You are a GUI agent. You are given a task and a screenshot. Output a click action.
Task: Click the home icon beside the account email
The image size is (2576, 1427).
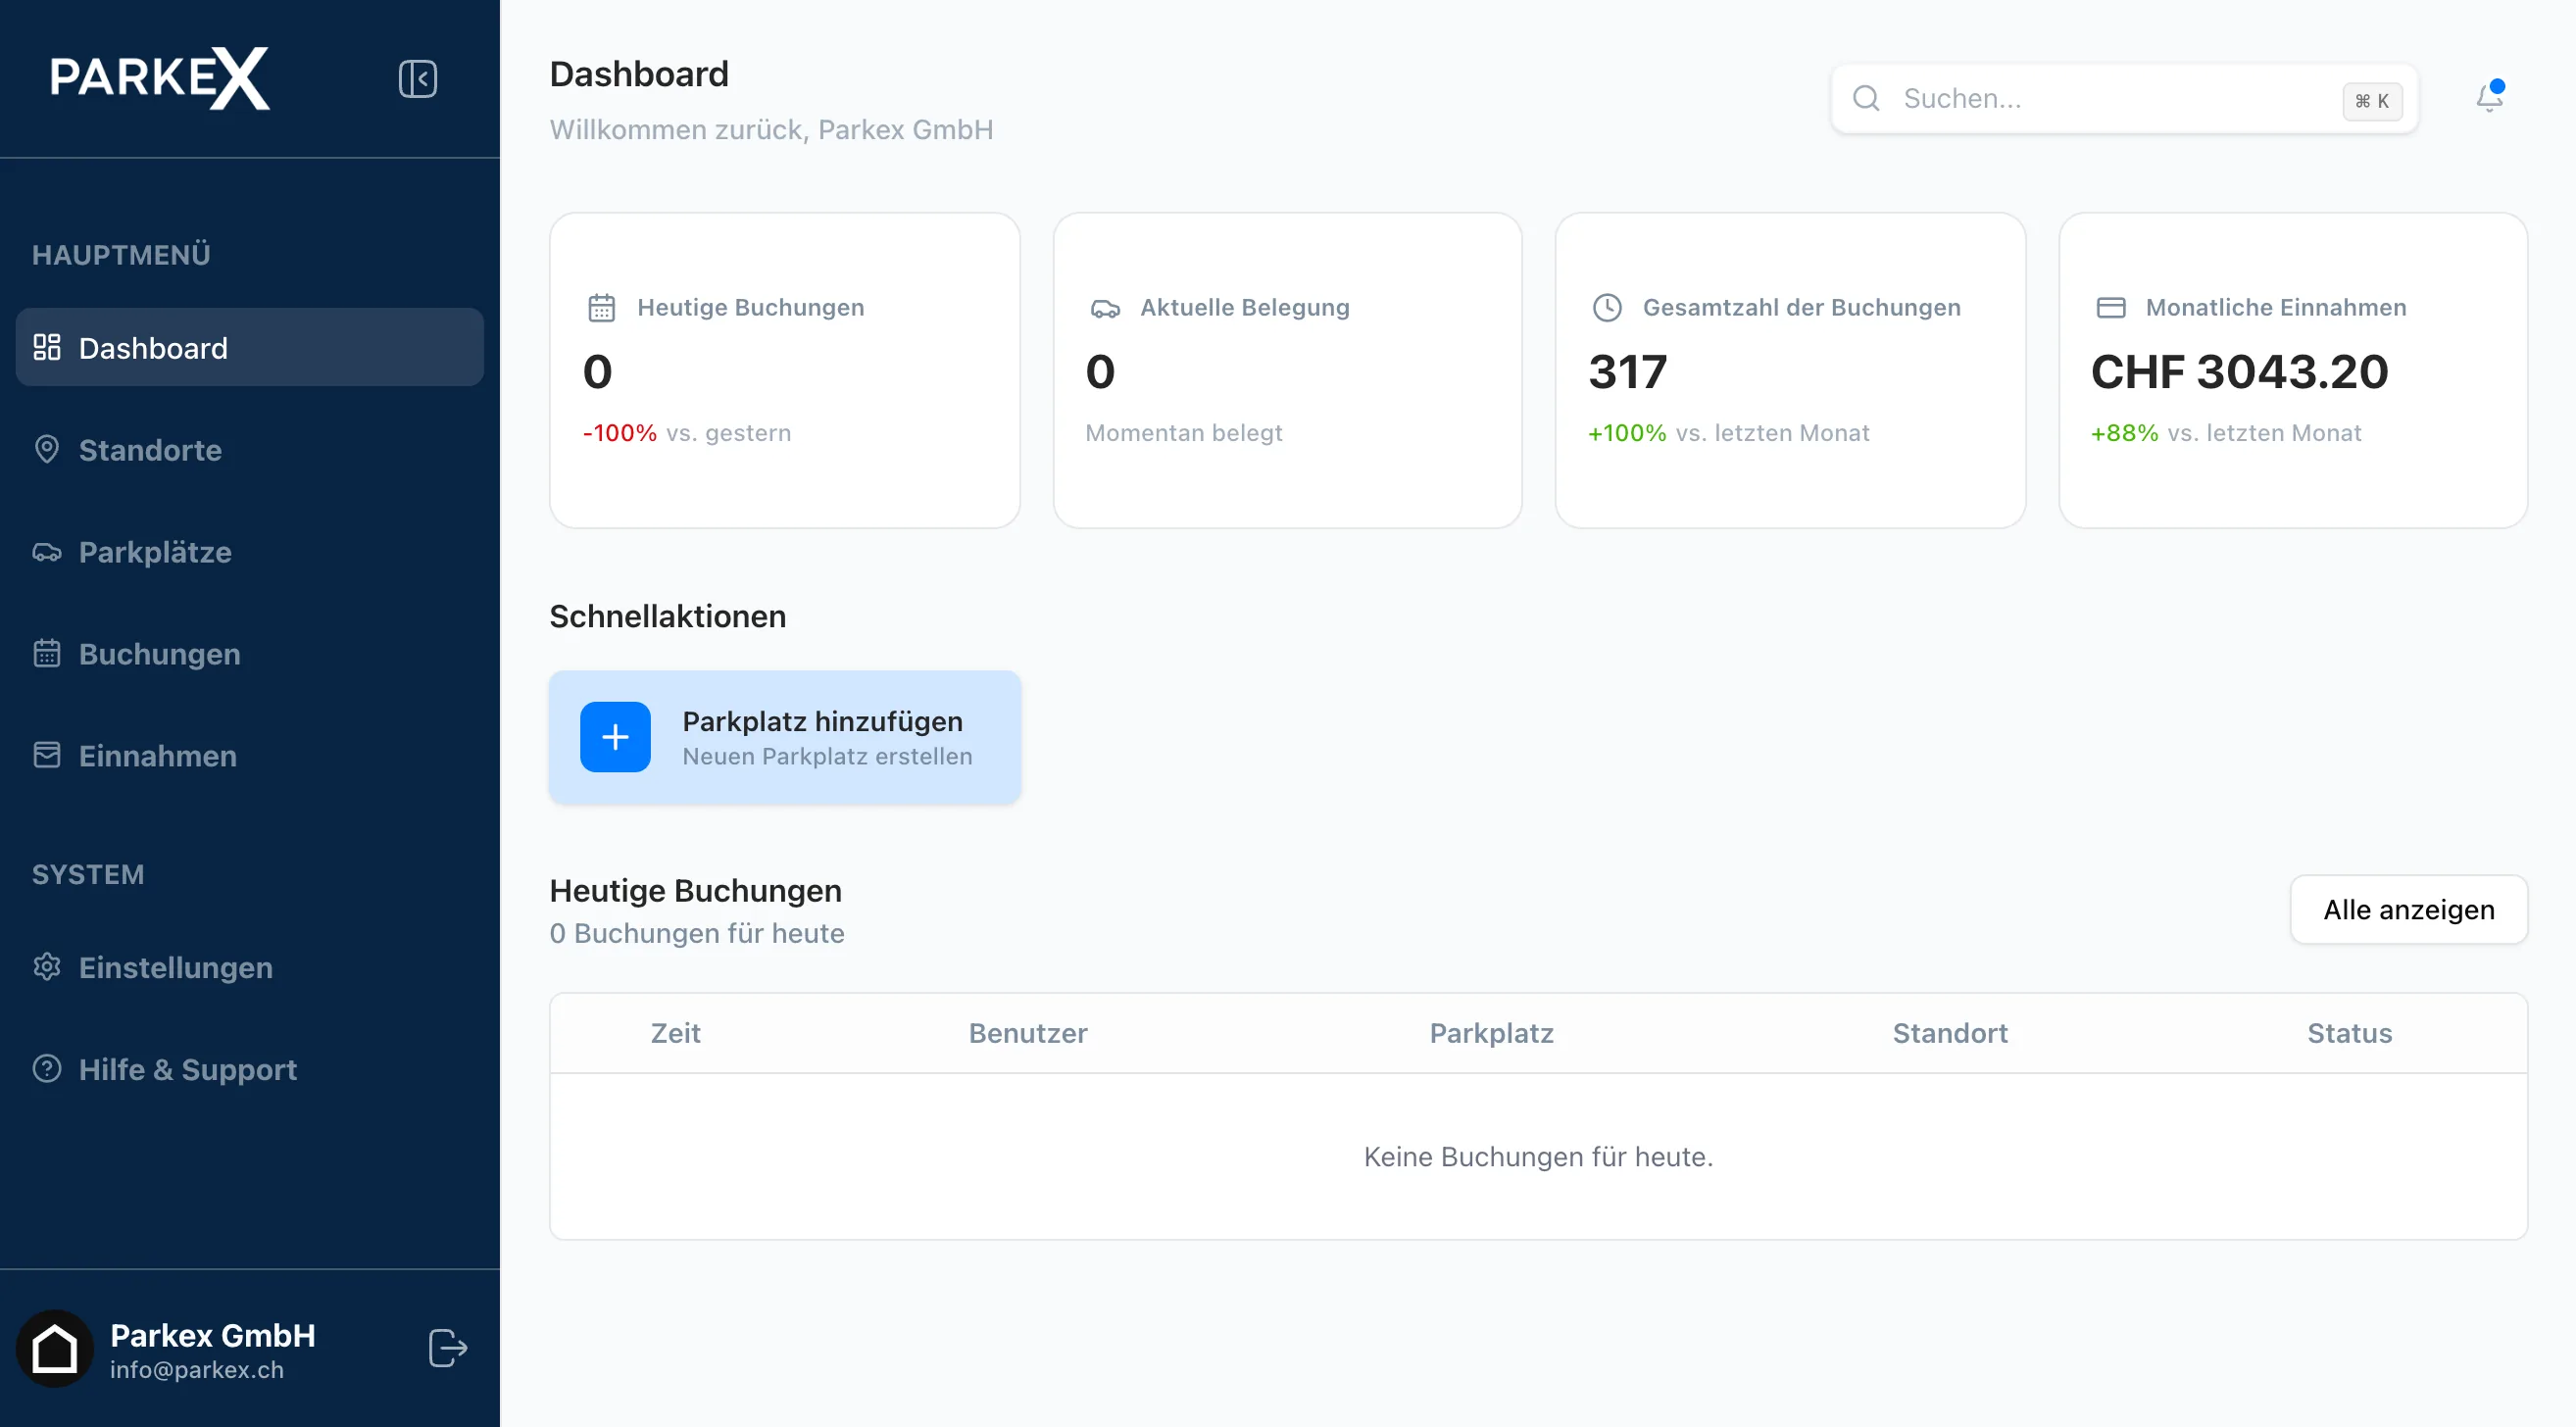55,1347
